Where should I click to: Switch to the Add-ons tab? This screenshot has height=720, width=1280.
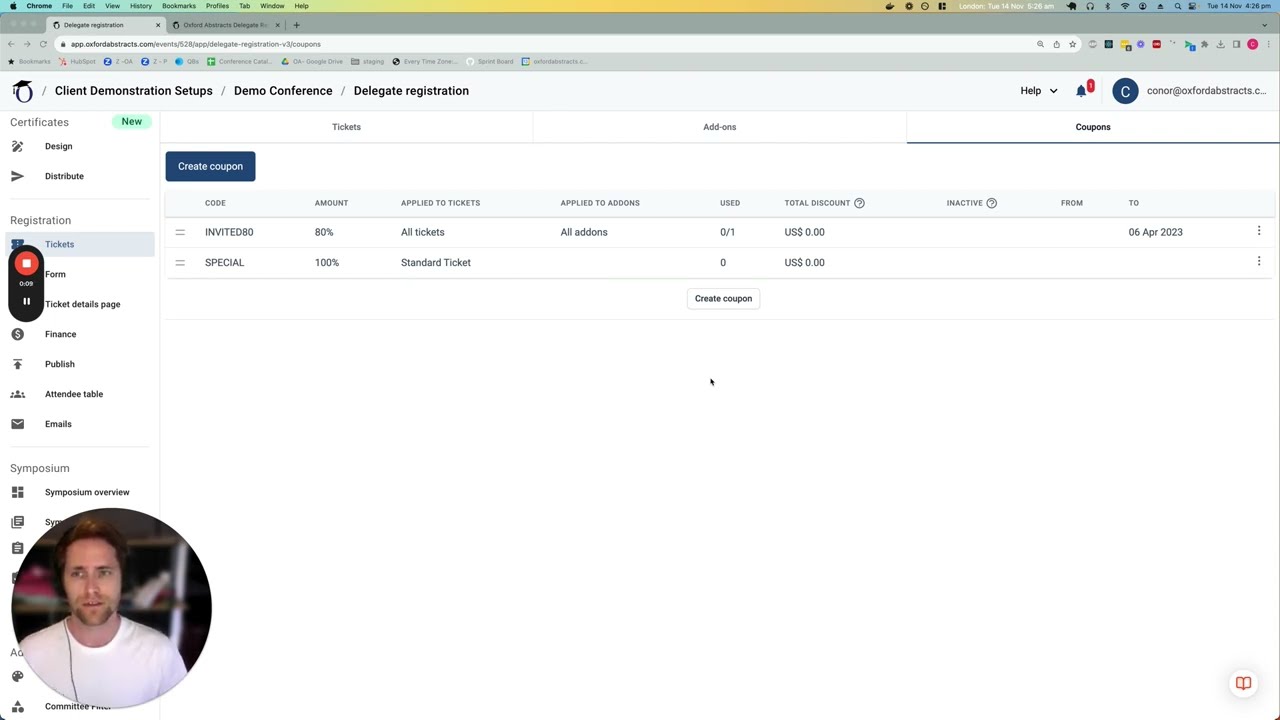pyautogui.click(x=720, y=127)
